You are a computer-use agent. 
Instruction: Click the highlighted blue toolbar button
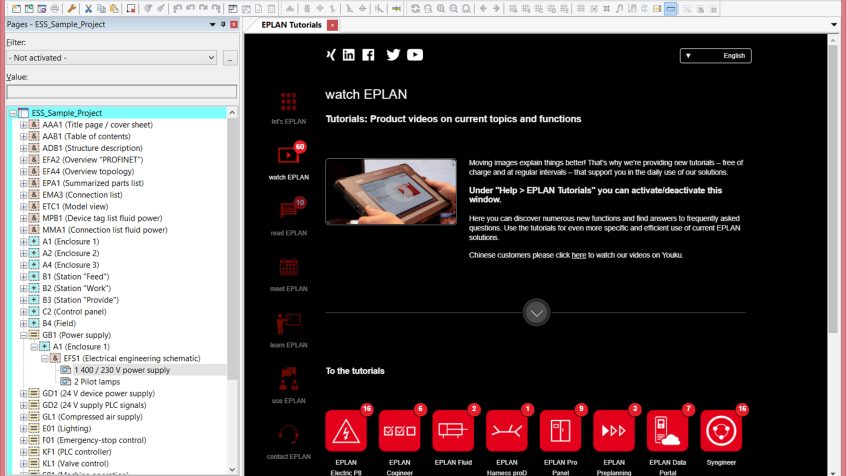tap(671, 9)
